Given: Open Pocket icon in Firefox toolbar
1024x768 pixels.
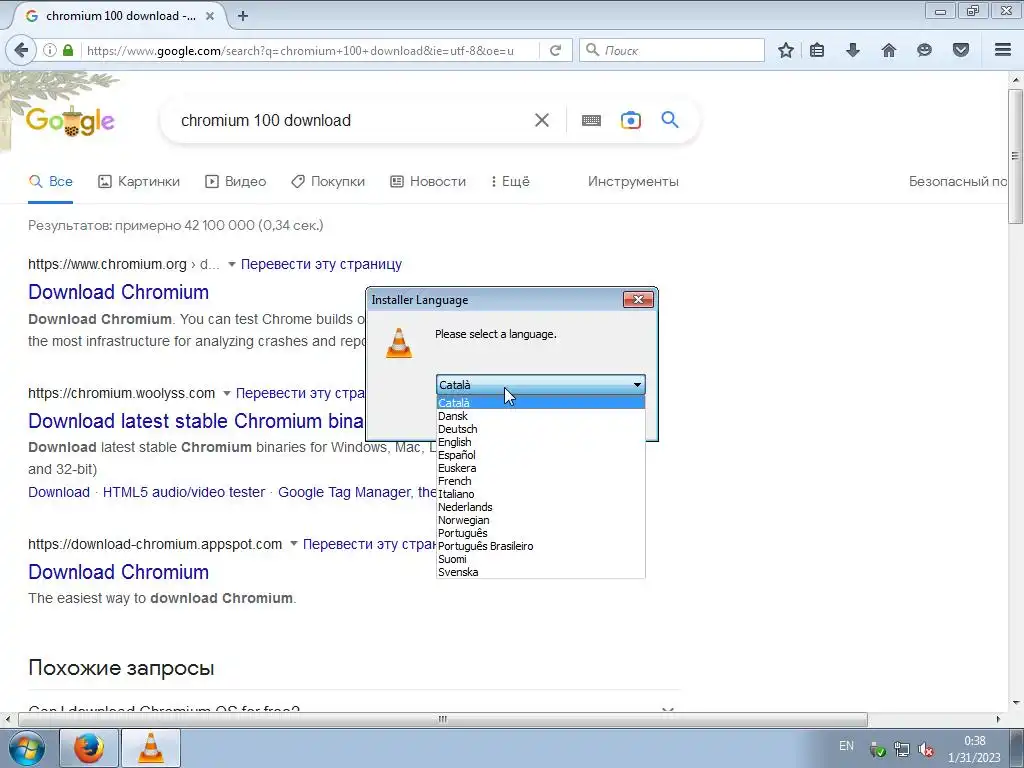Looking at the screenshot, I should coord(961,50).
